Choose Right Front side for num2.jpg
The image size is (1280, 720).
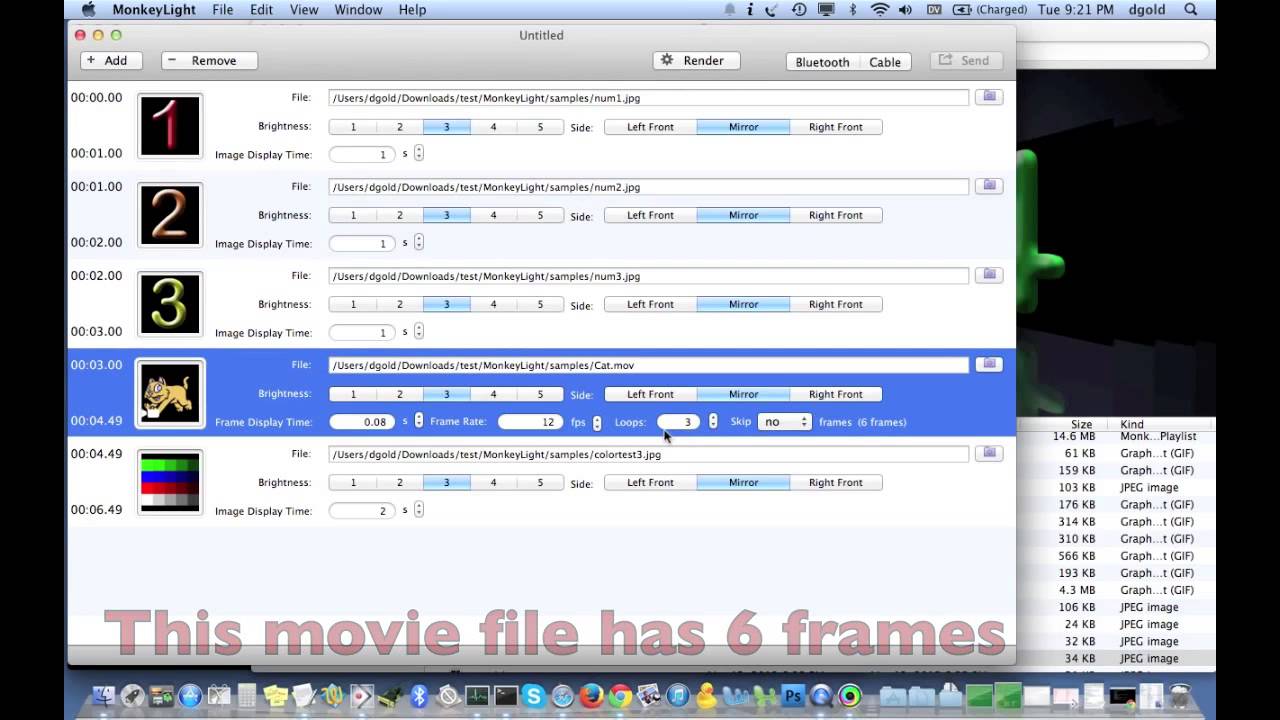[836, 215]
